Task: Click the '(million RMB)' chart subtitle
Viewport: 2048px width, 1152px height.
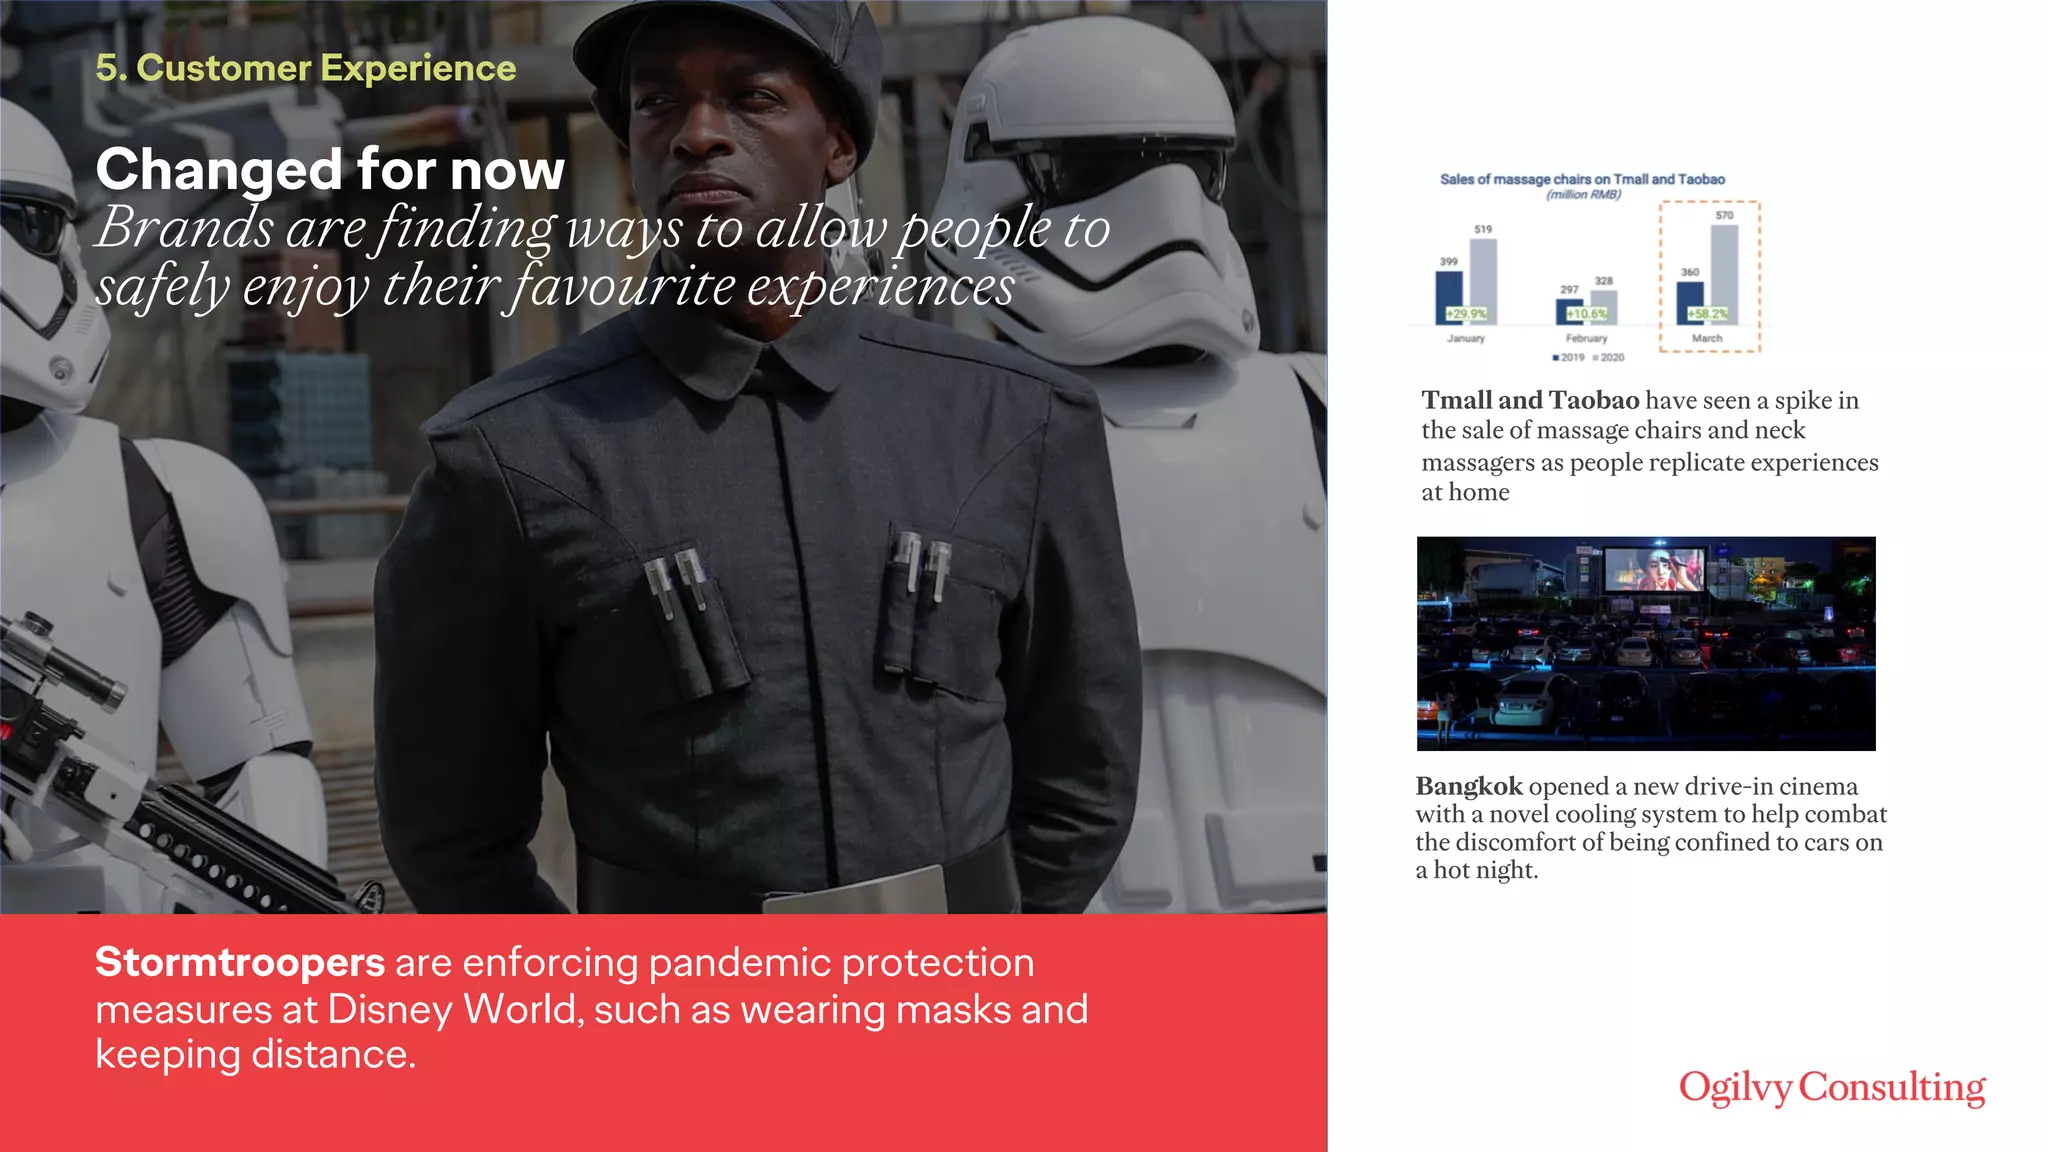Action: click(1583, 194)
